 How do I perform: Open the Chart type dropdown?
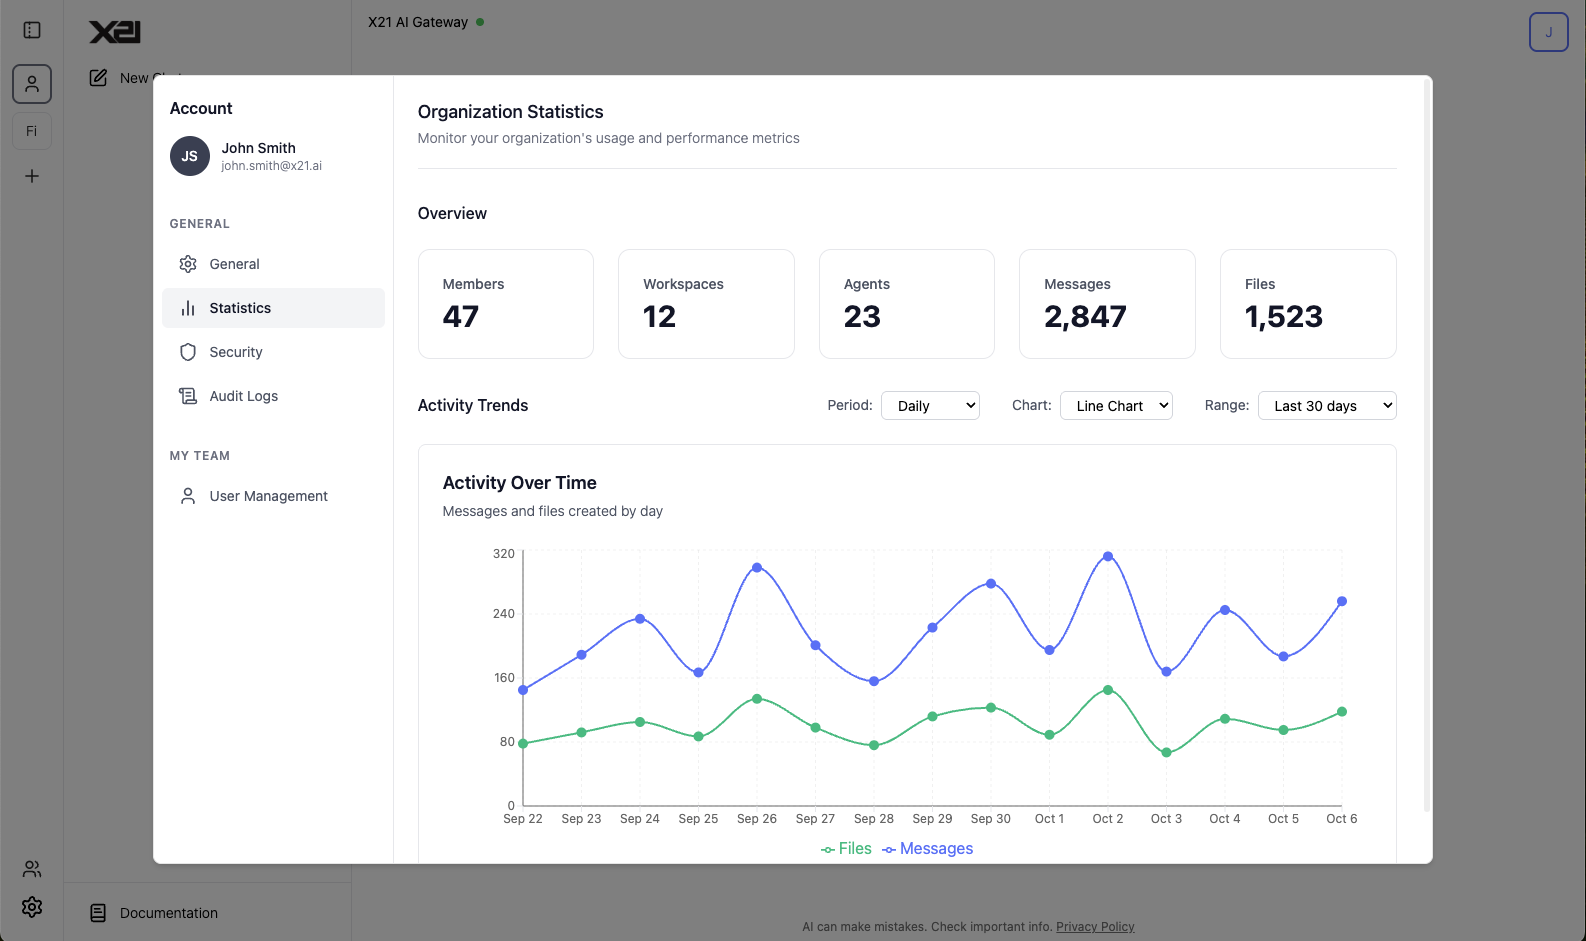tap(1116, 406)
